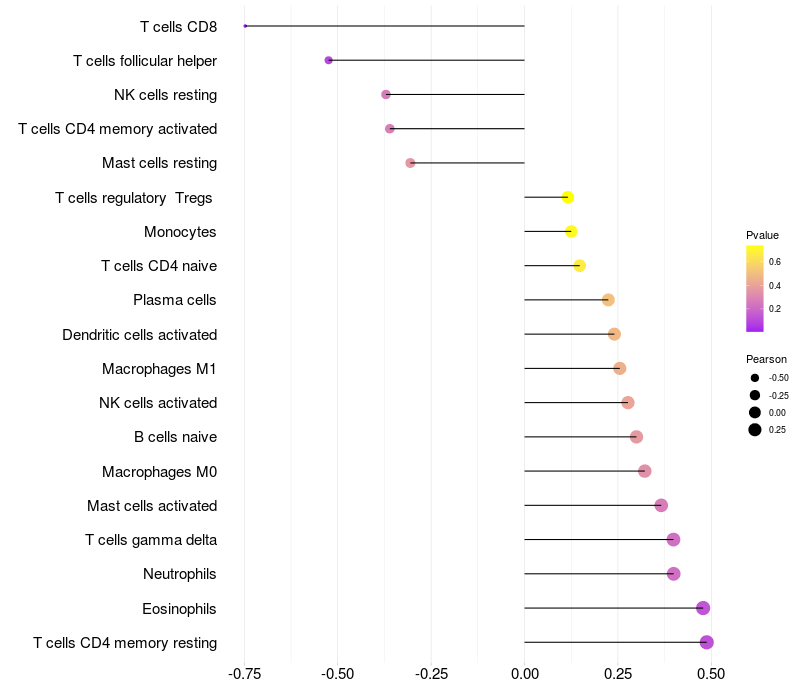
Task: Click the Dendritic cells activated label
Action: 139,334
